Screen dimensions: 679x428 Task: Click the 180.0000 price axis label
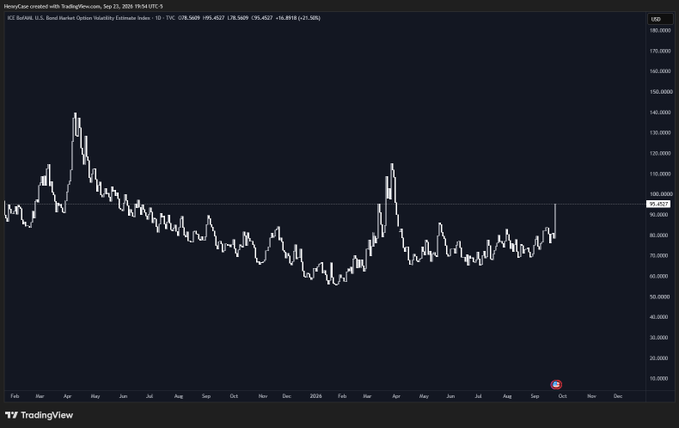(660, 30)
